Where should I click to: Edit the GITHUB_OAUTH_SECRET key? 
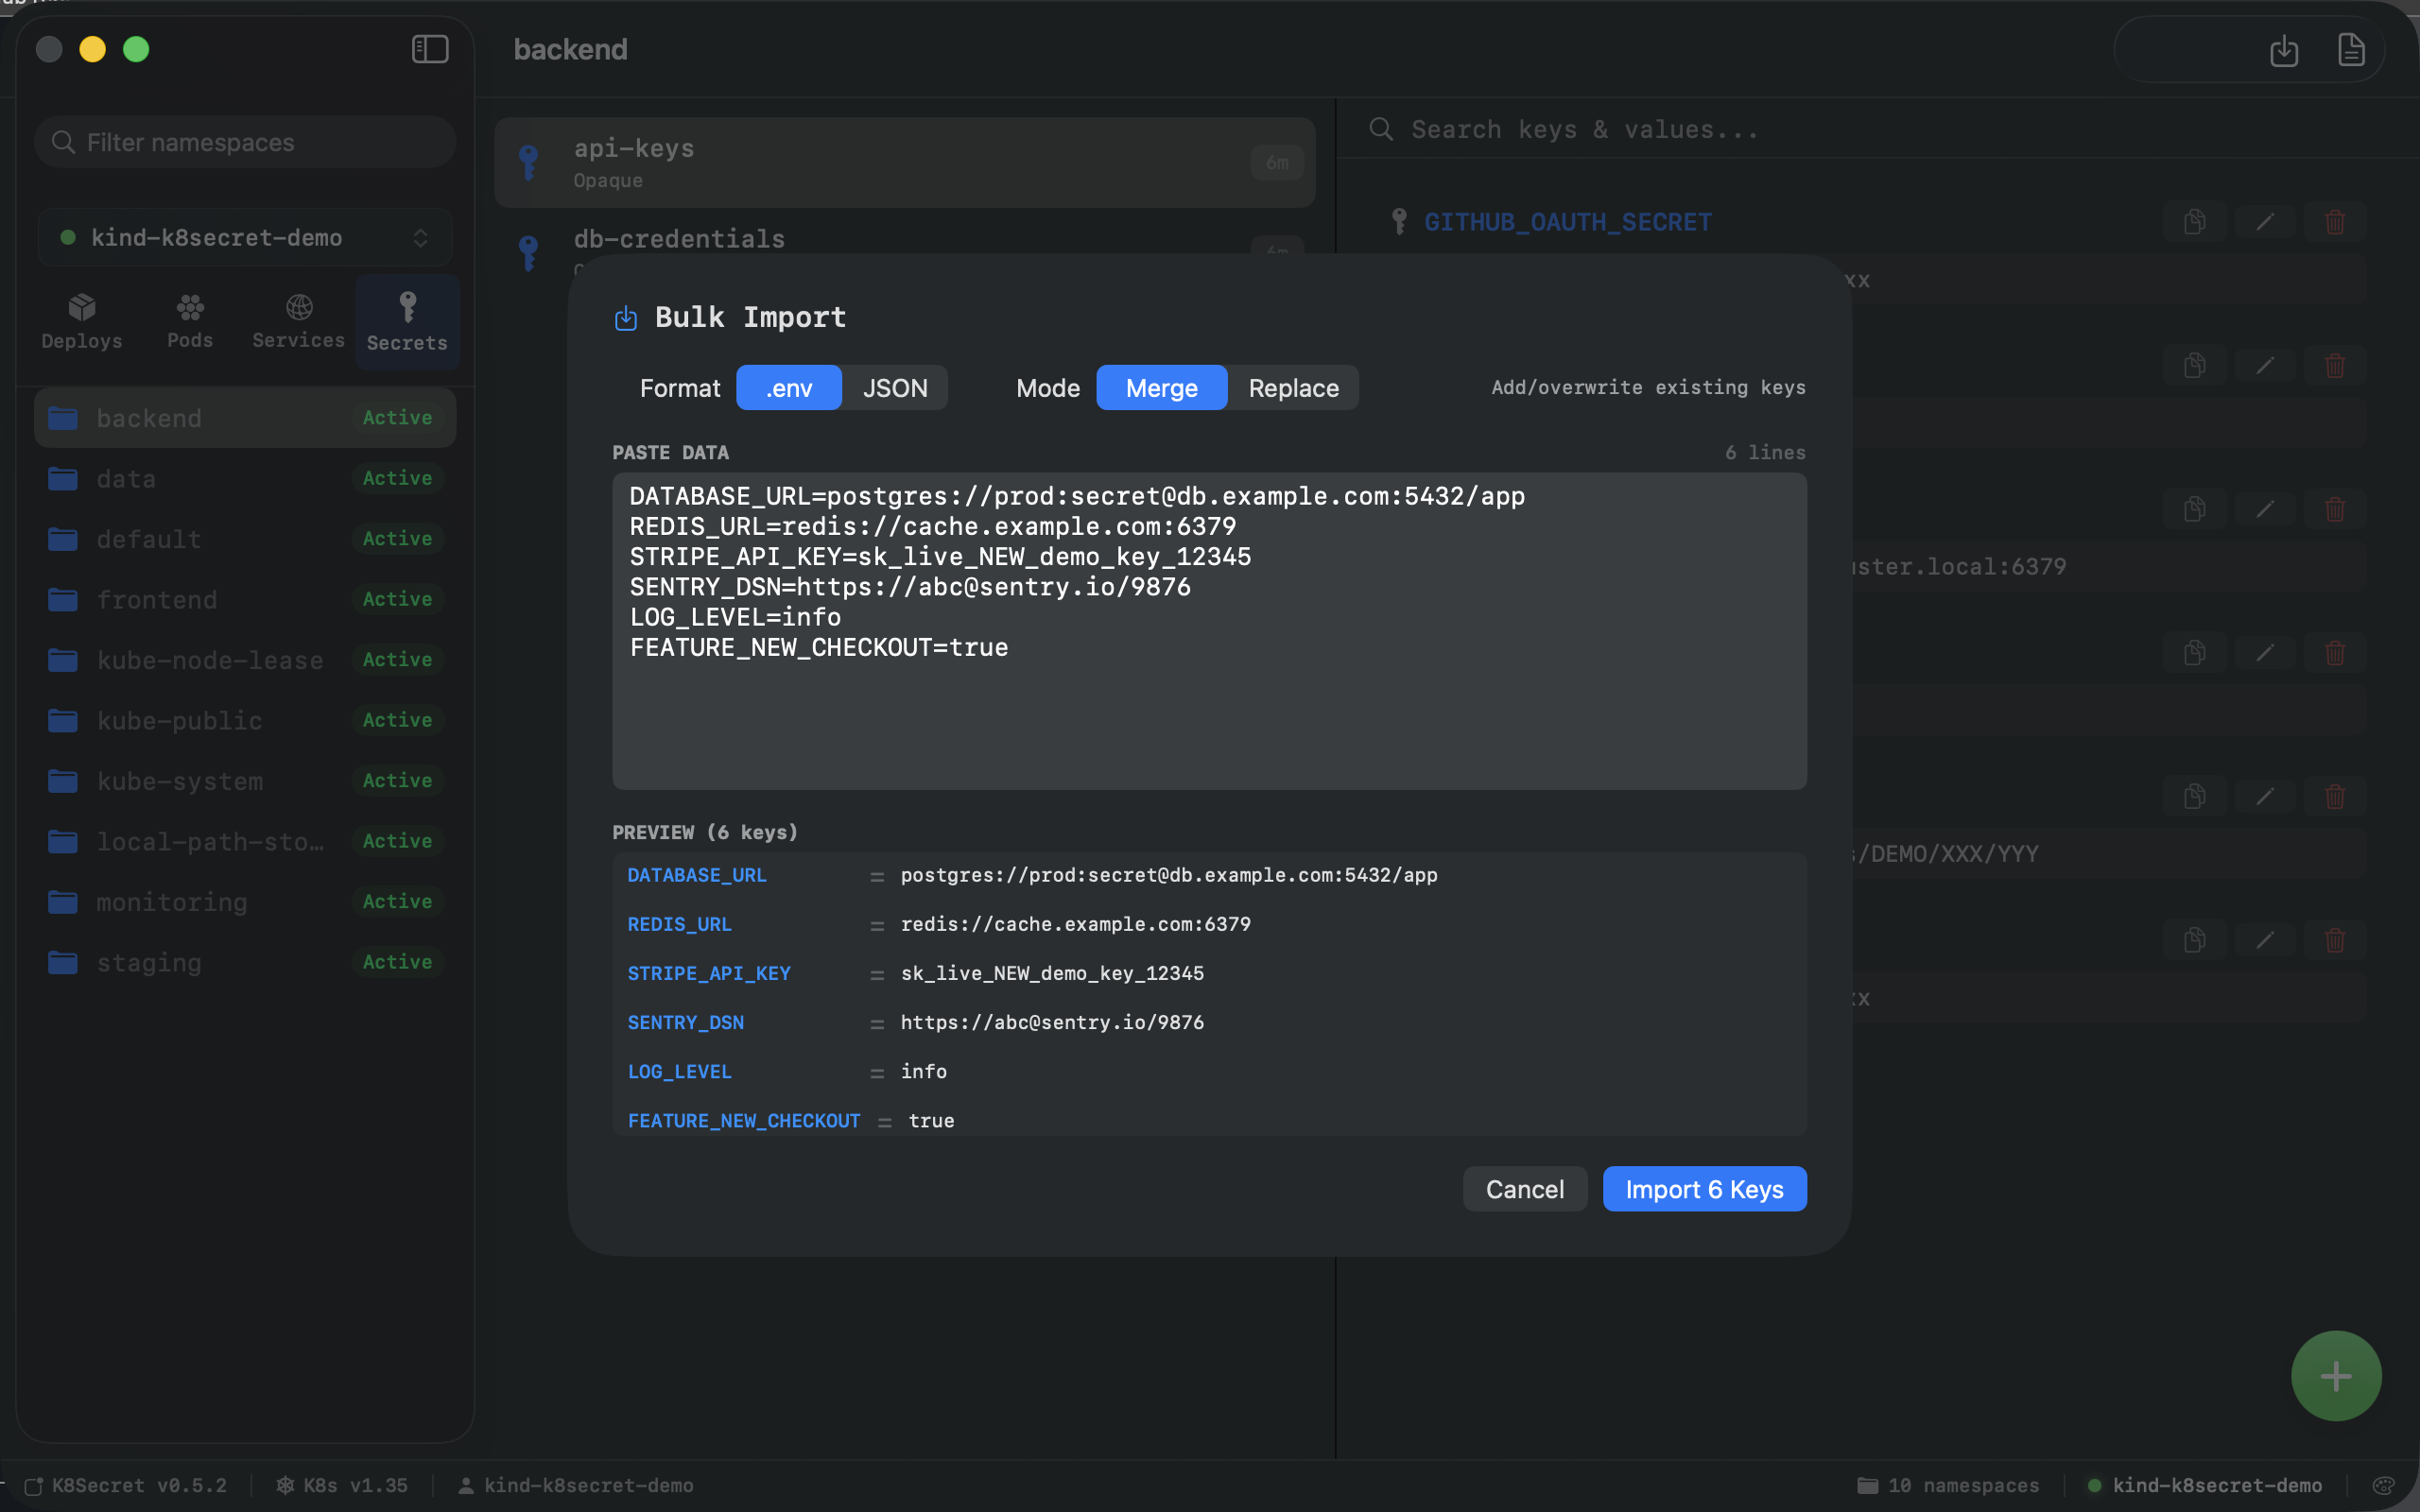pos(2264,222)
